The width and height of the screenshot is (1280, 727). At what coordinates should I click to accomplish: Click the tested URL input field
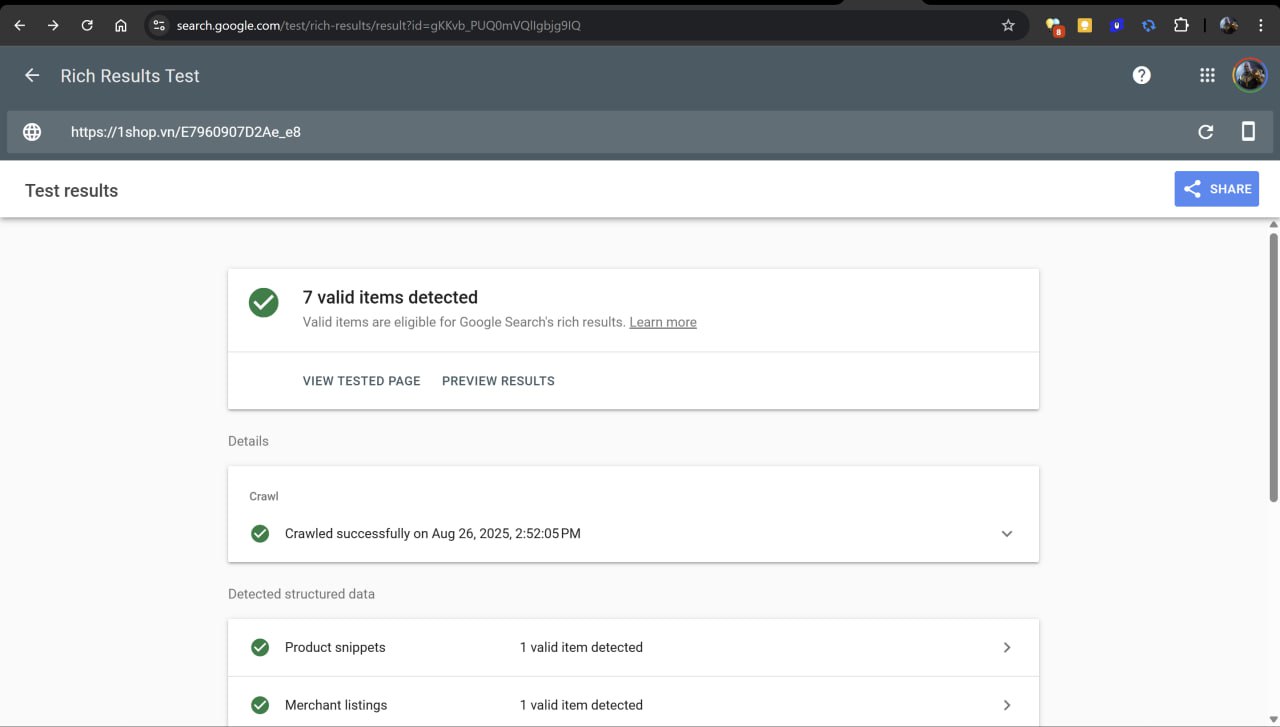click(600, 132)
